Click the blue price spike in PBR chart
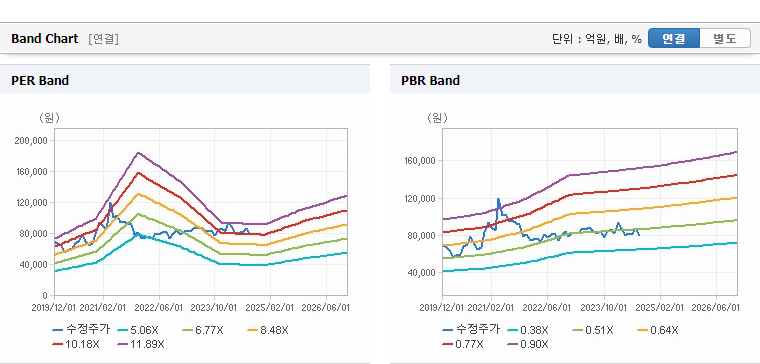 tap(498, 199)
